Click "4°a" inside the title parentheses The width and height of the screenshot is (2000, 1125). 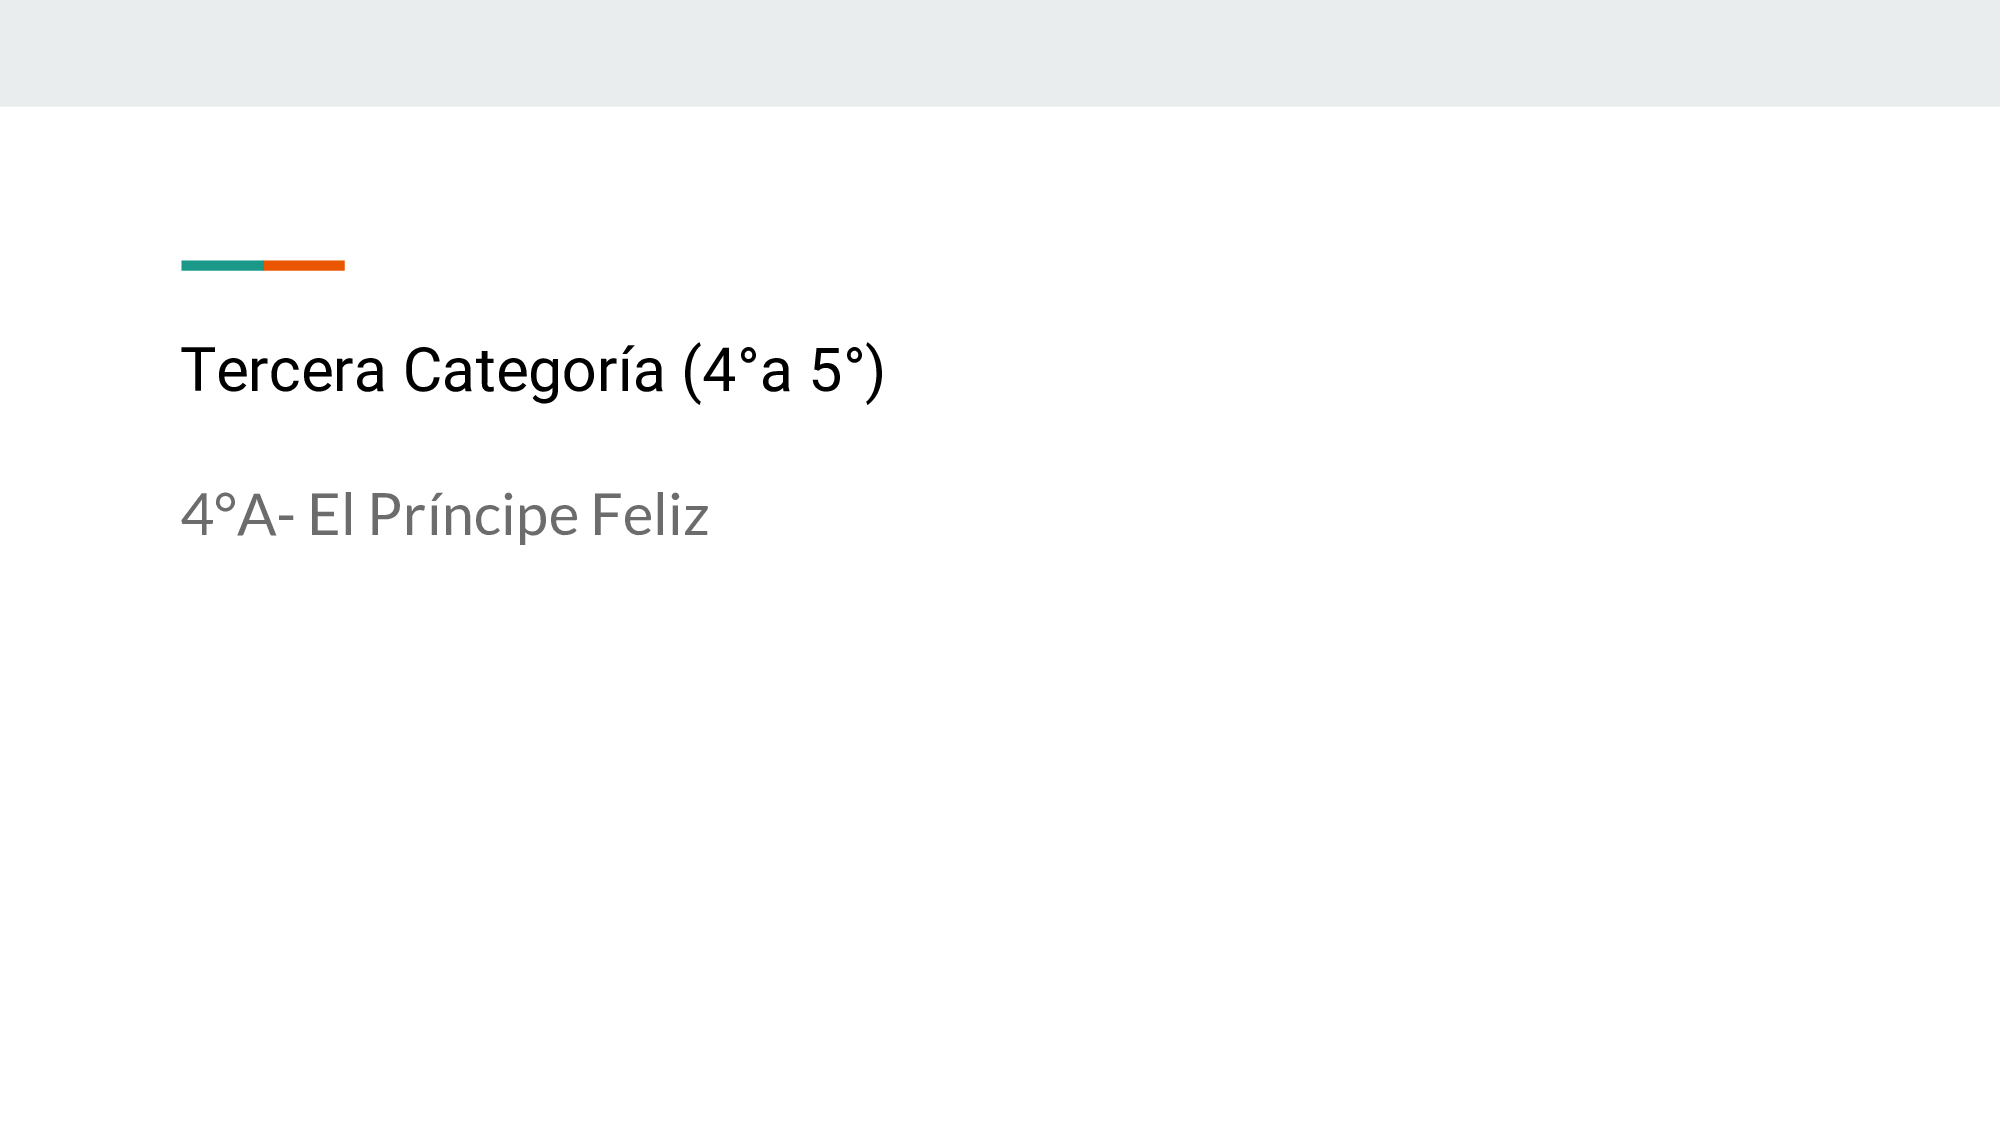(747, 371)
